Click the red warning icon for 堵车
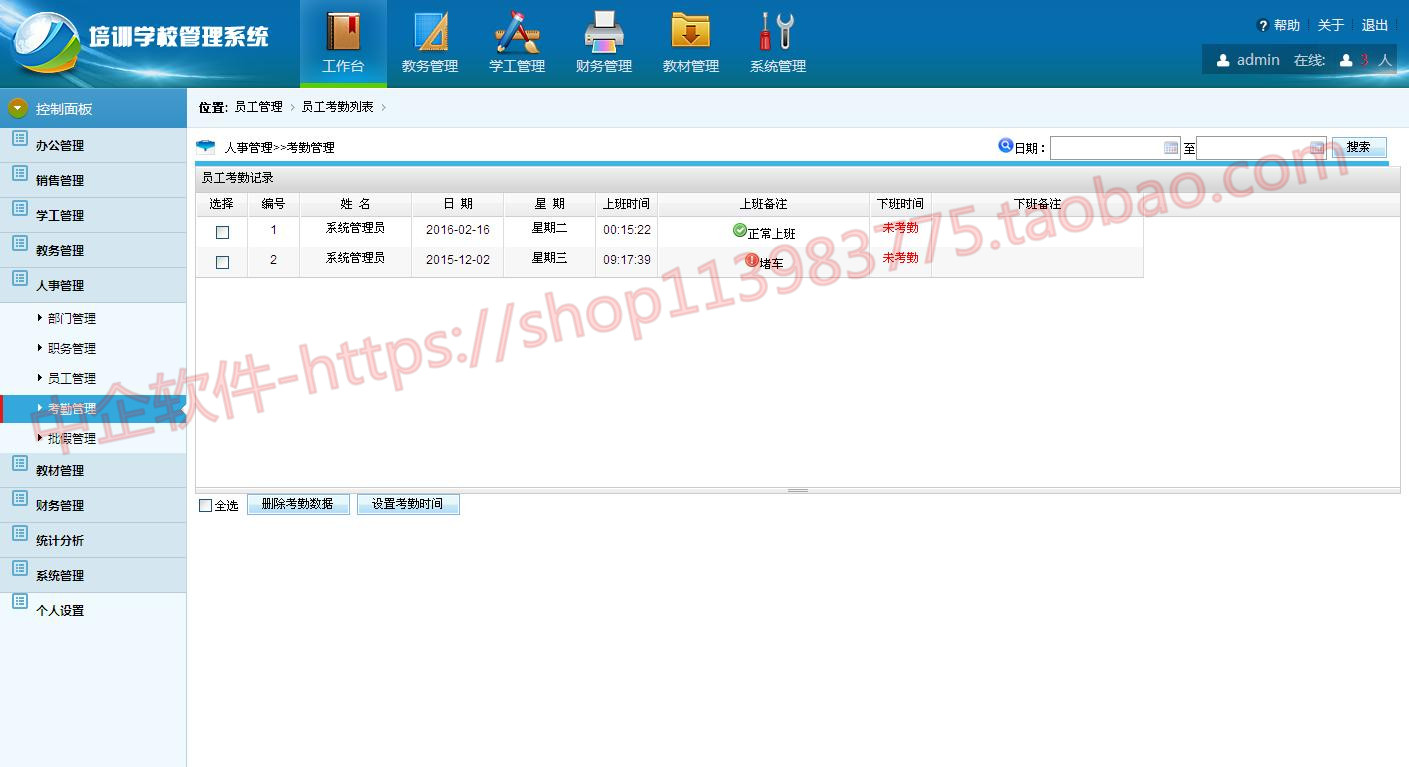The height and width of the screenshot is (767, 1409). (x=752, y=260)
